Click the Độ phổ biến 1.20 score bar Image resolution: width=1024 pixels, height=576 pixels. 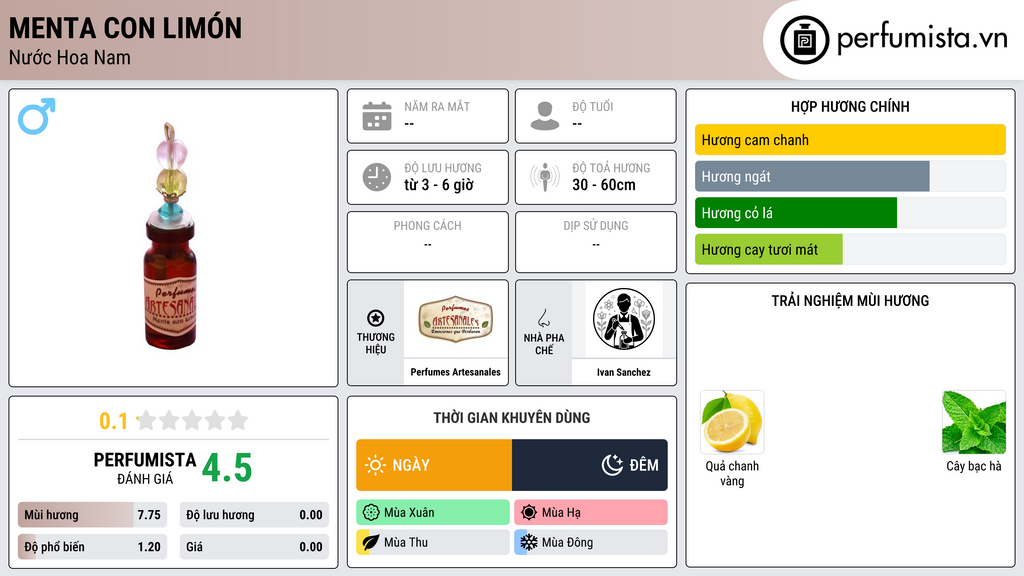click(92, 547)
